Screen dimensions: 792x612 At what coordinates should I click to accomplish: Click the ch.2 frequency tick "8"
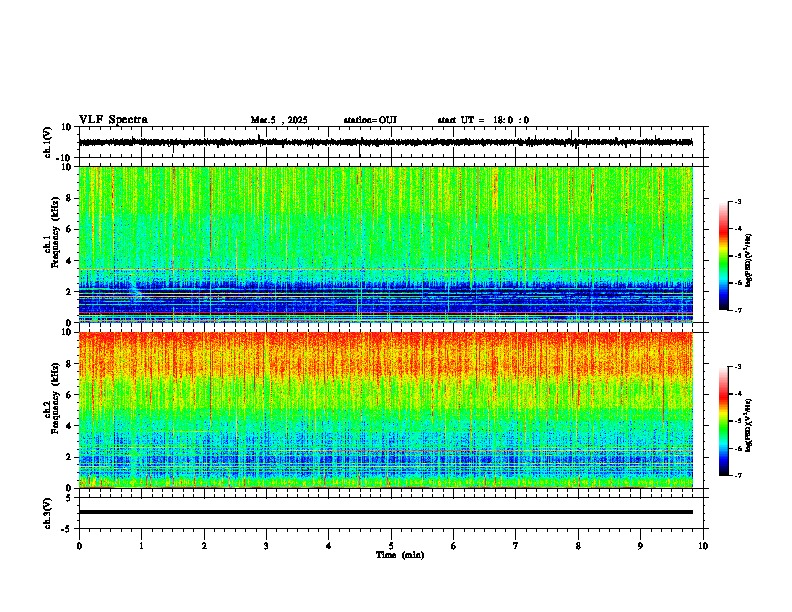(x=69, y=364)
